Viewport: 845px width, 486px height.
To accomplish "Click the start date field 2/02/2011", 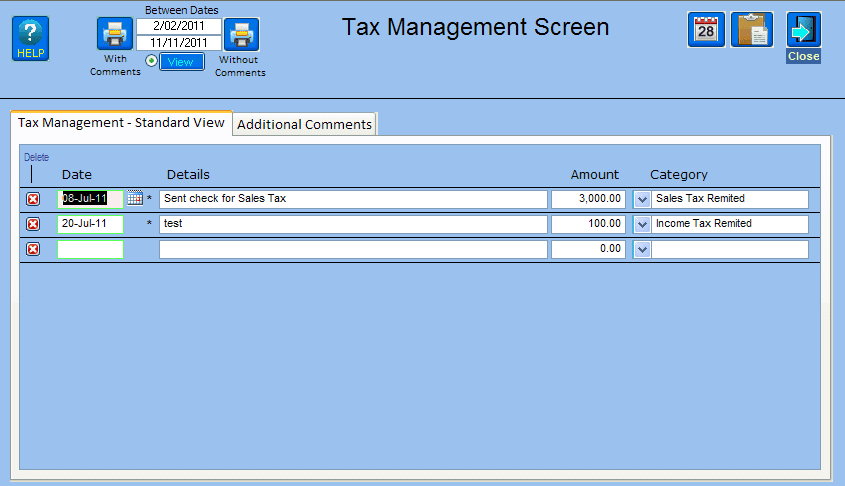I will 179,26.
